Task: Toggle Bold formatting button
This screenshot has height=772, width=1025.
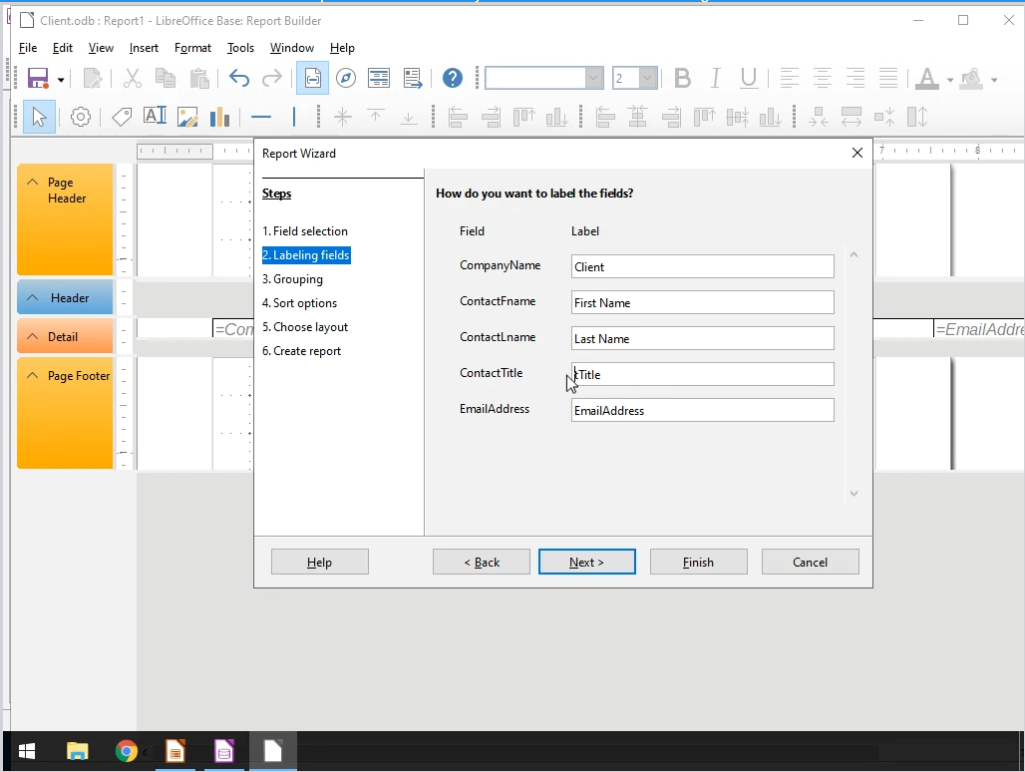Action: point(682,78)
